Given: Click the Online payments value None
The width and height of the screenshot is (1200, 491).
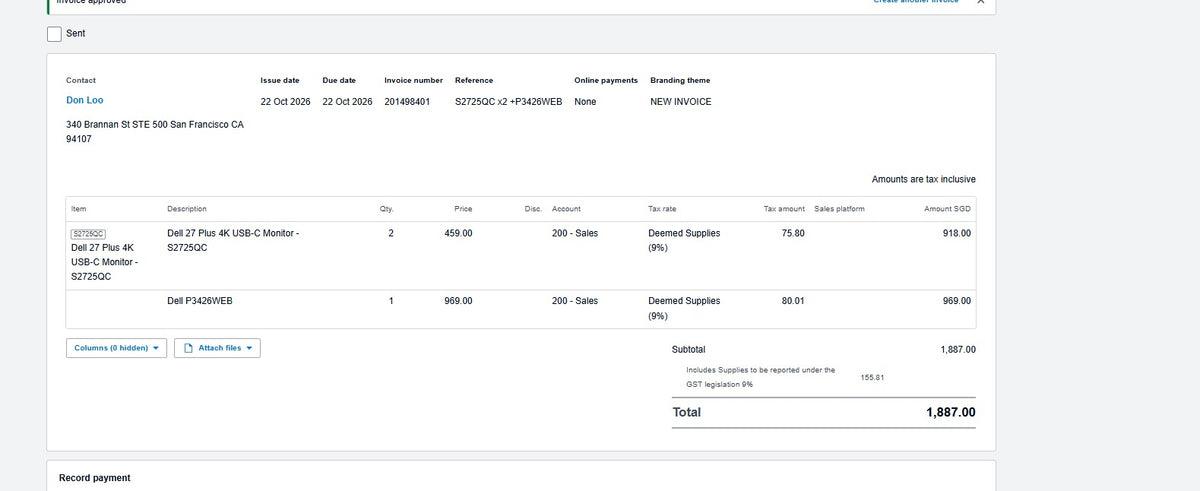Looking at the screenshot, I should (585, 102).
